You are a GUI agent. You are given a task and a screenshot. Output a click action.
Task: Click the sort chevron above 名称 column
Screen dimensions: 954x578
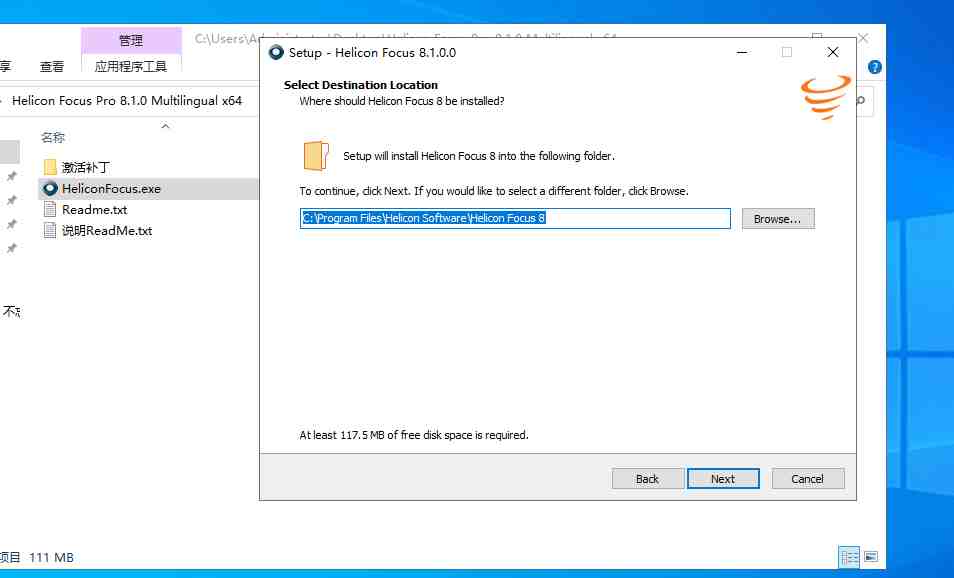[x=166, y=126]
